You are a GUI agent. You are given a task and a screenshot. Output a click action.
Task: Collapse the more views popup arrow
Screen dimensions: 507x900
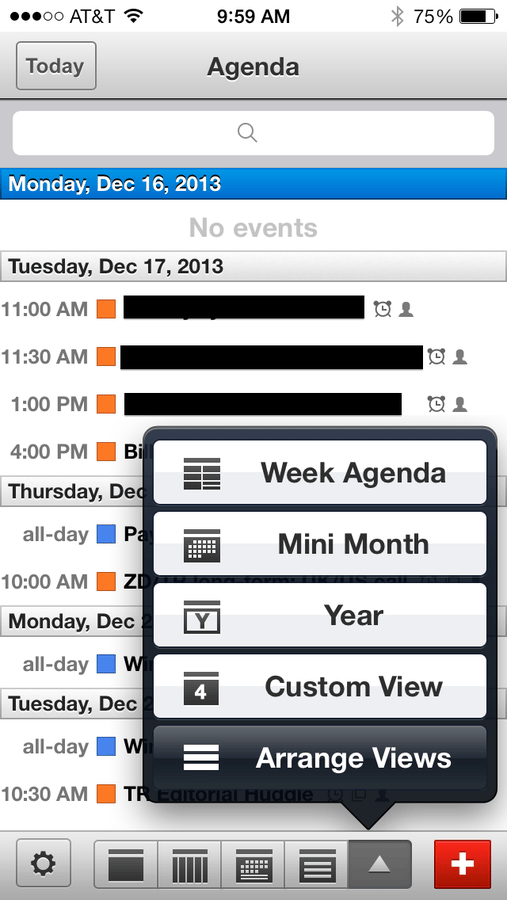380,864
